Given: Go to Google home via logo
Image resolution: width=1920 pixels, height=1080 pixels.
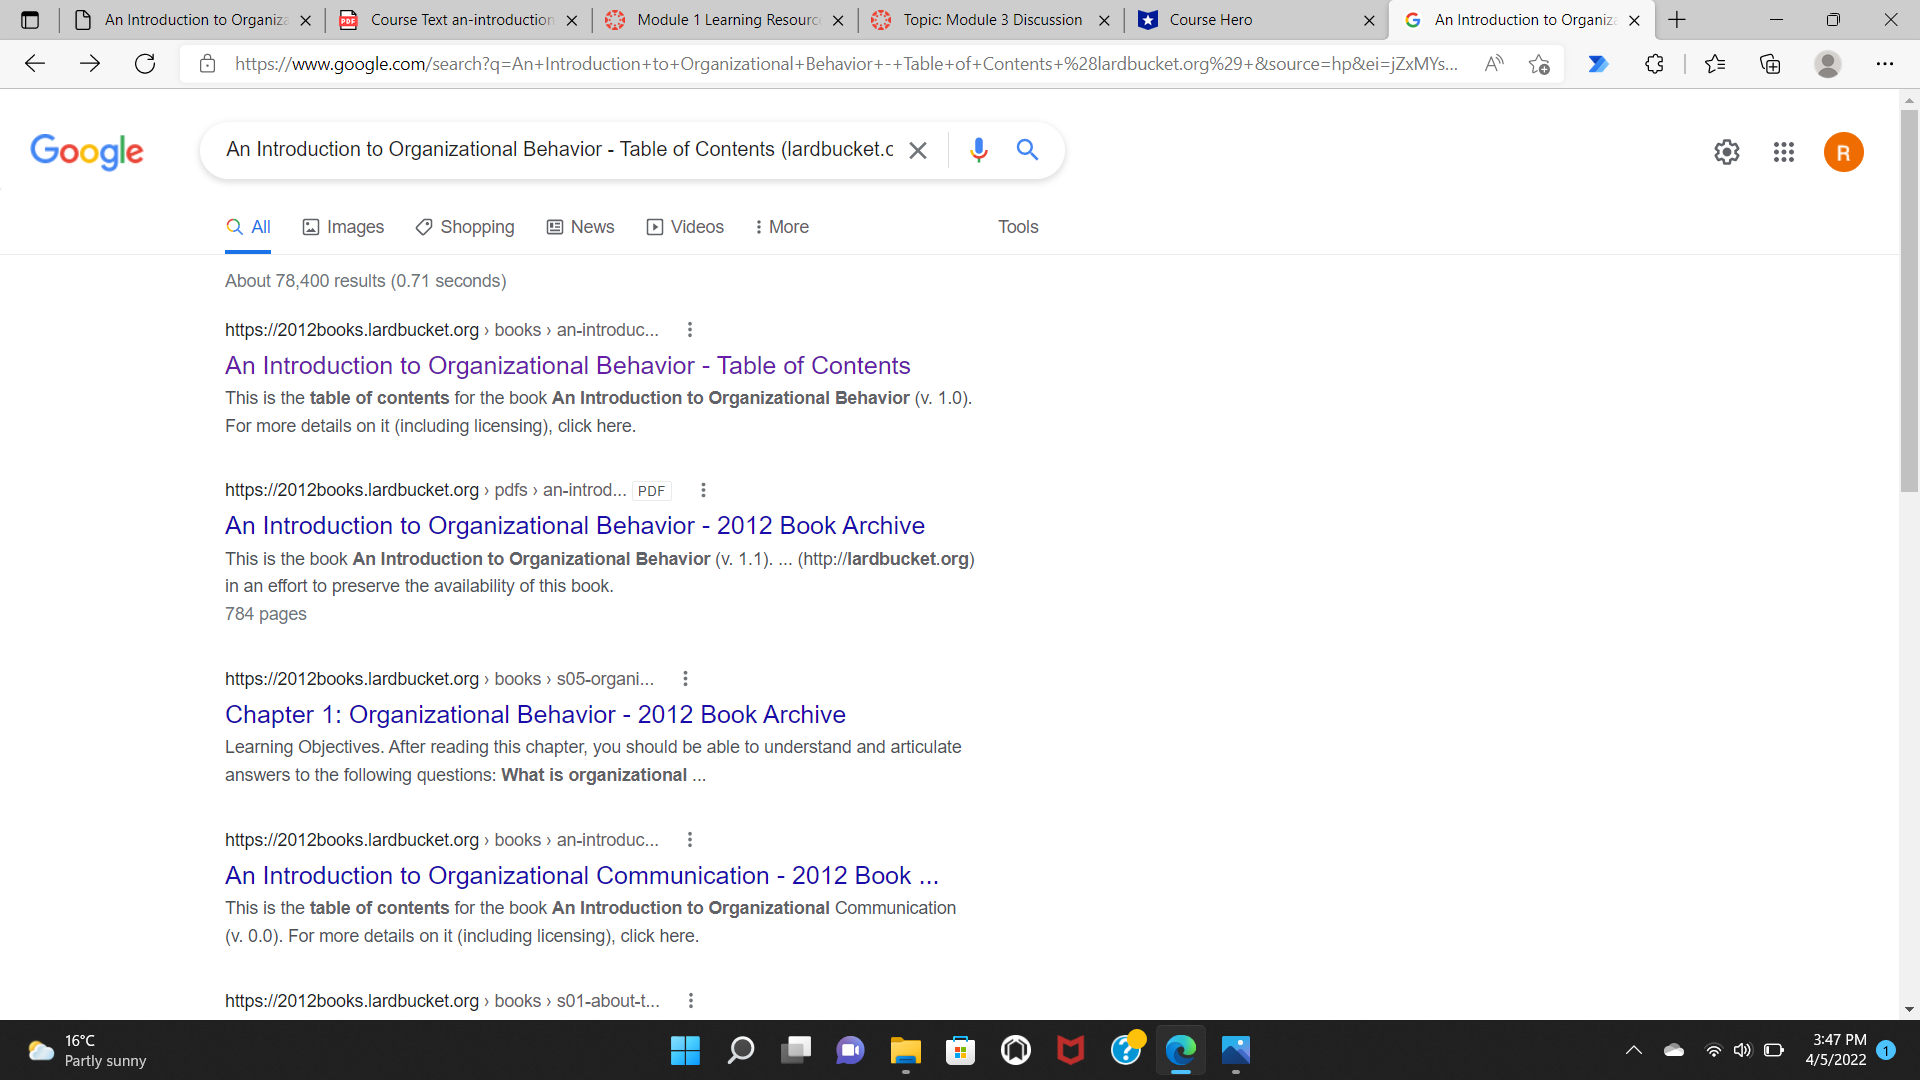Looking at the screenshot, I should 87,151.
